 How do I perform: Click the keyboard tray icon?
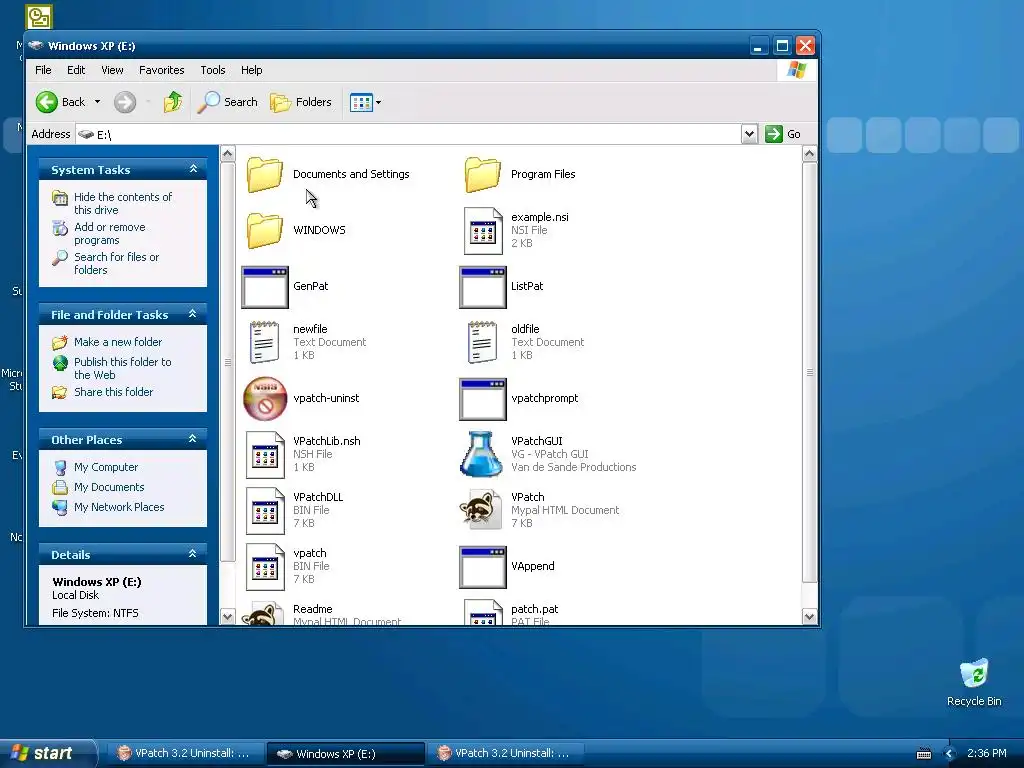point(923,754)
